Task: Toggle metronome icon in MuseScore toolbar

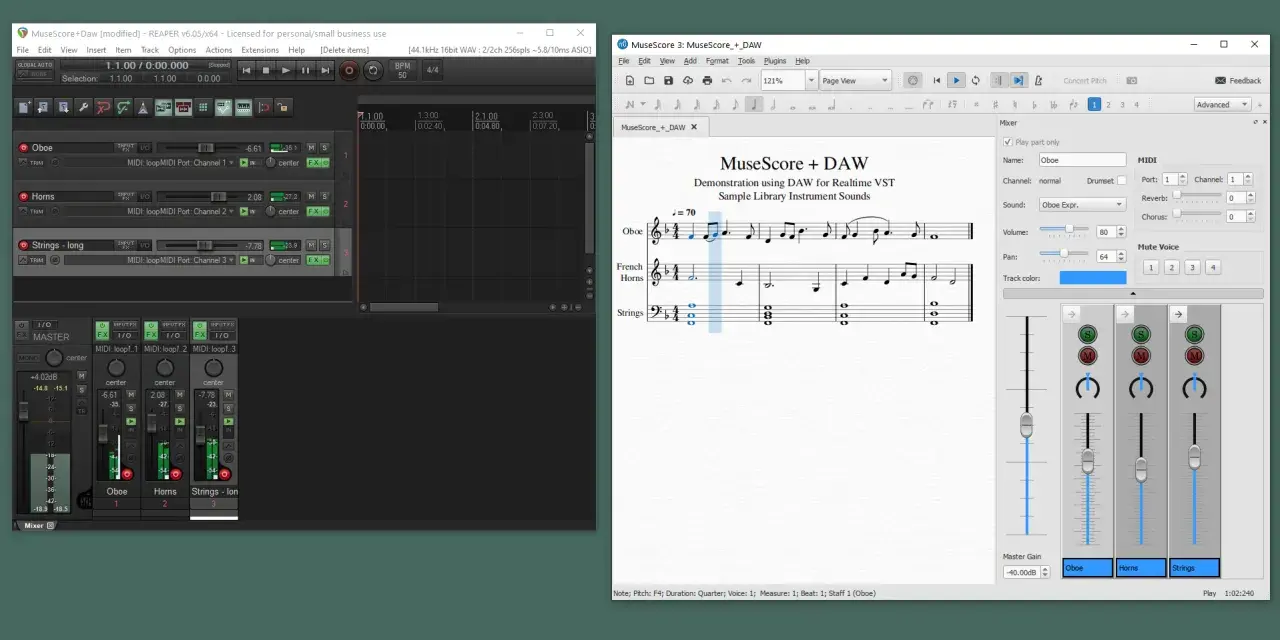Action: click(x=1038, y=80)
